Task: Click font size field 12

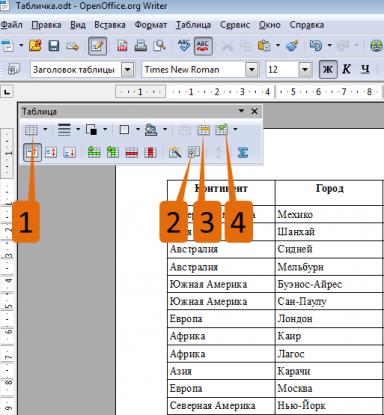Action: [x=282, y=70]
